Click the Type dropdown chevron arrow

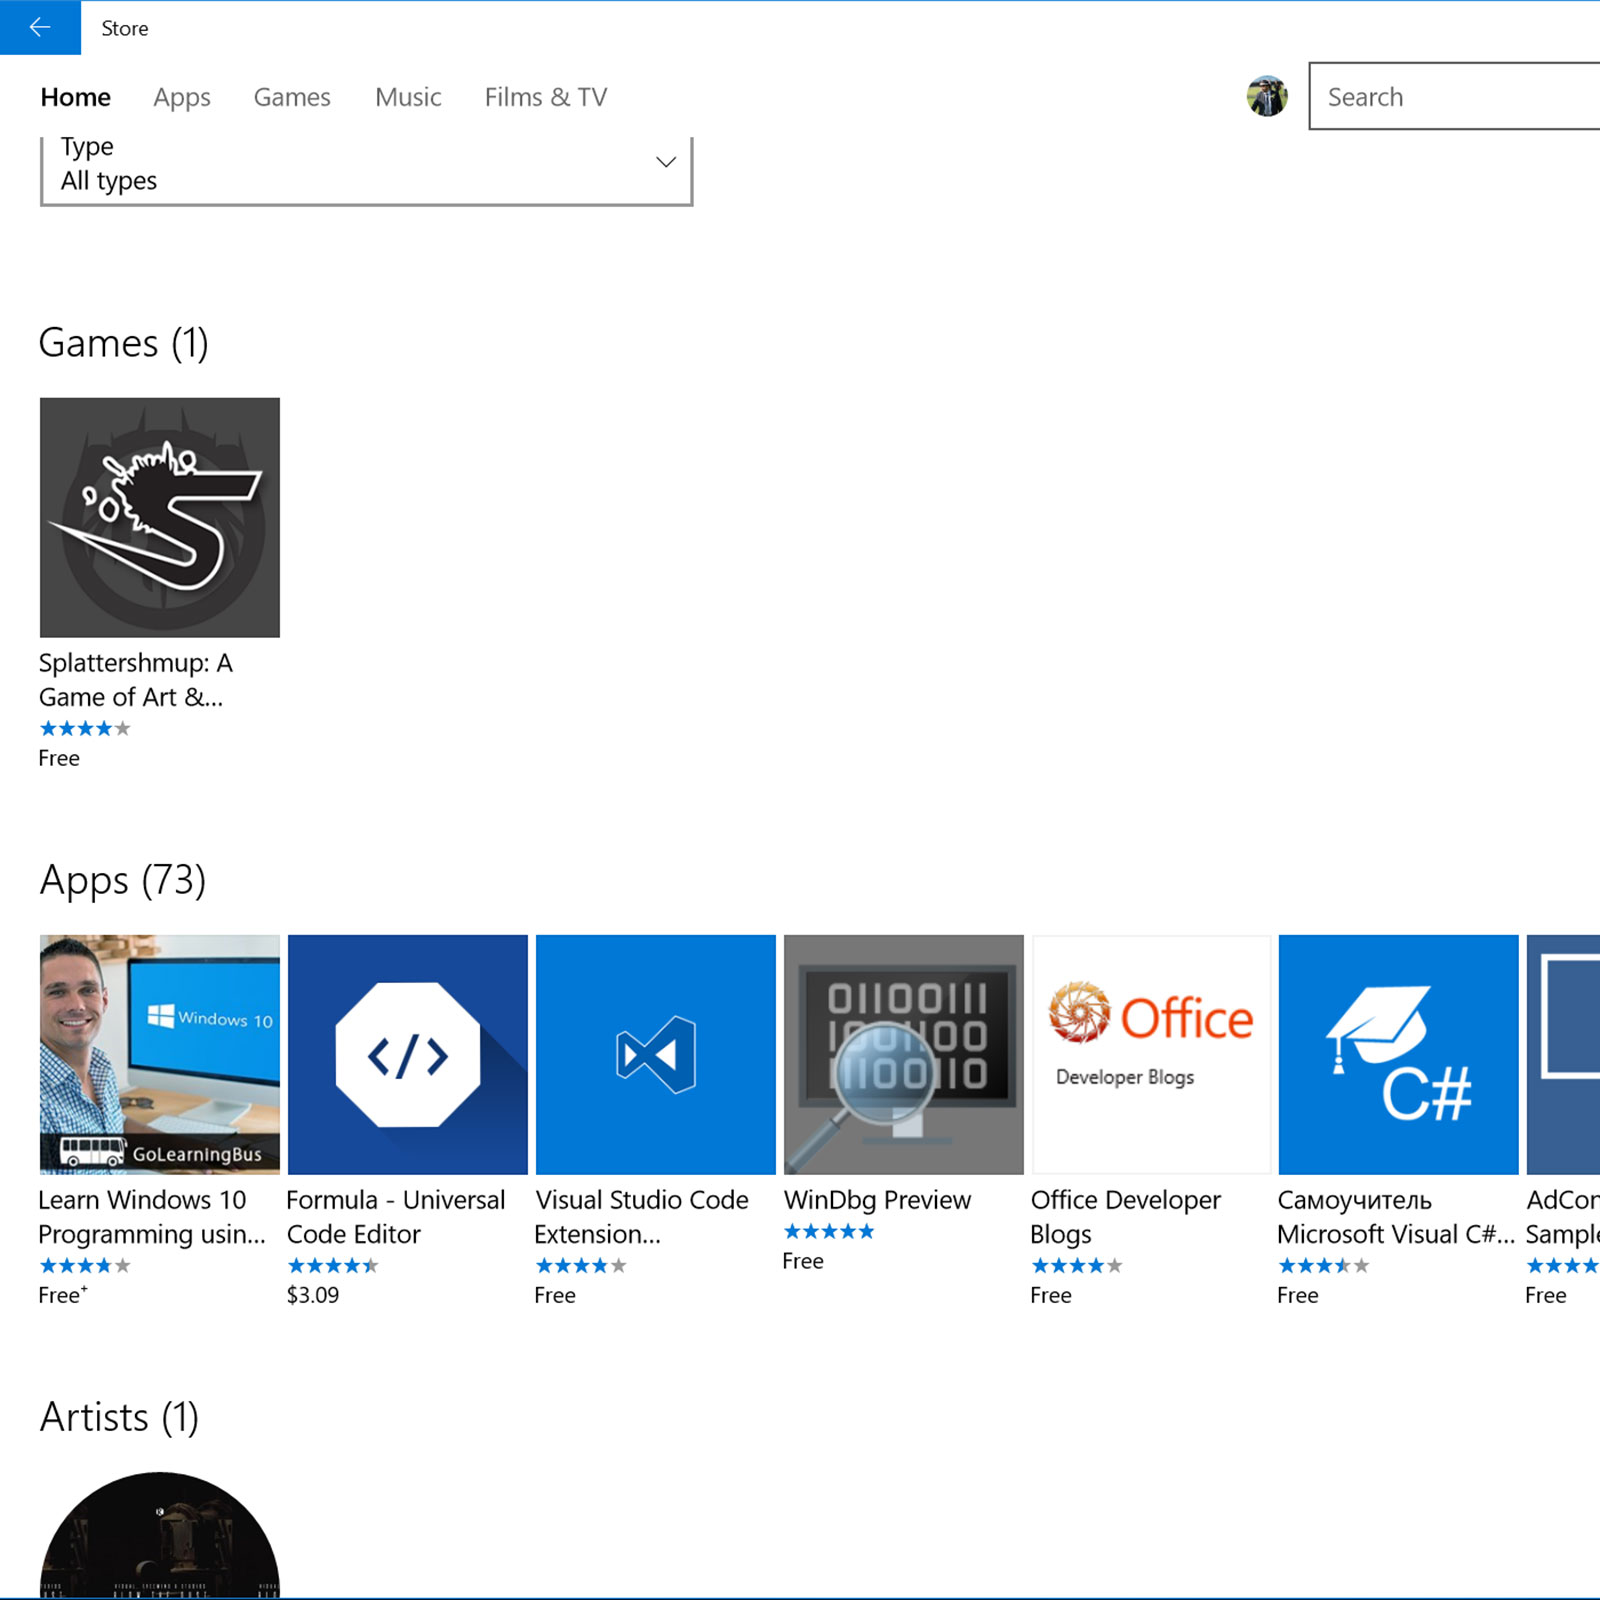[x=666, y=162]
